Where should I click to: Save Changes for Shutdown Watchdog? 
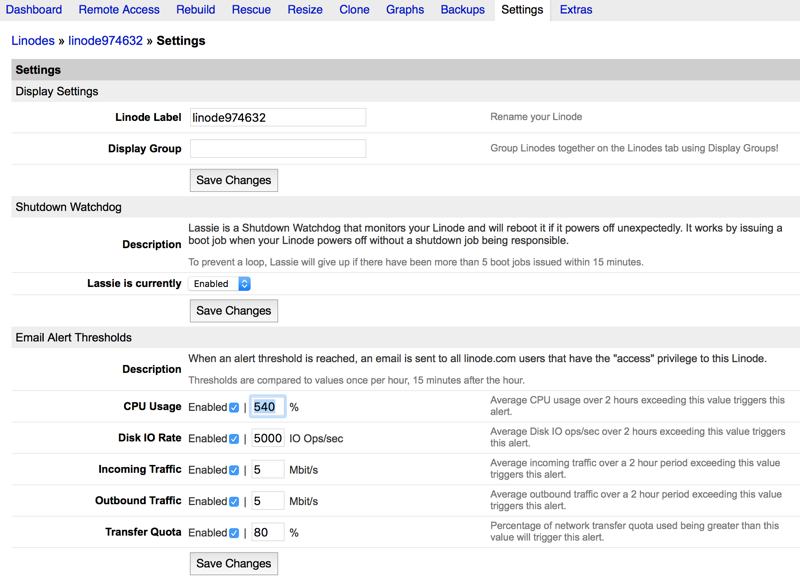tap(233, 311)
